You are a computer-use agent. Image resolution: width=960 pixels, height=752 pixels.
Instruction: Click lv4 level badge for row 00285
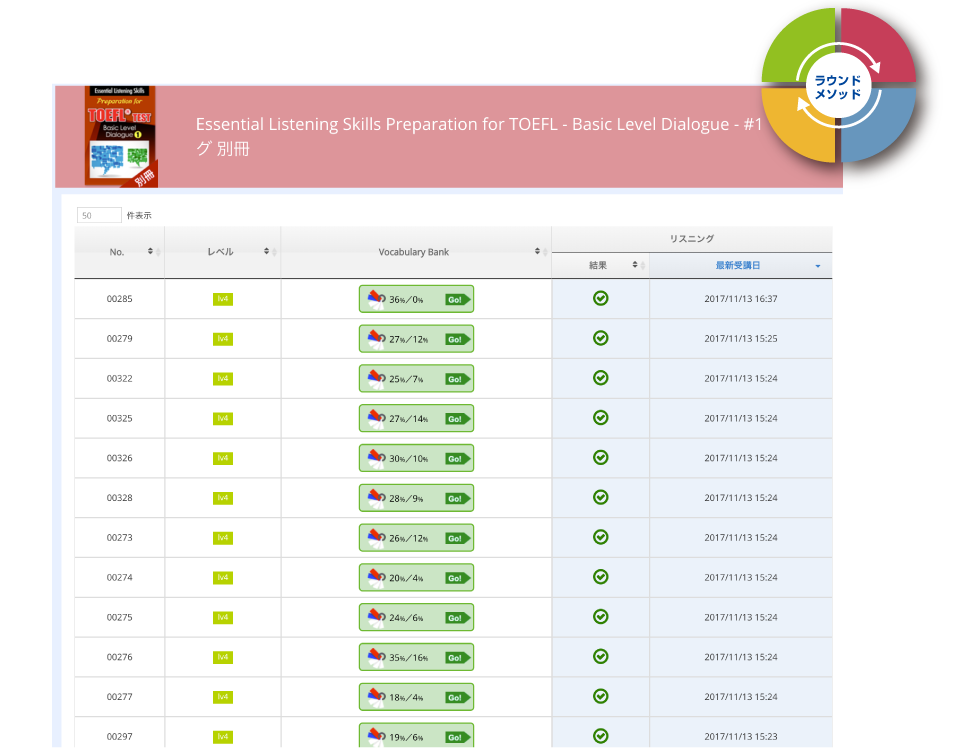point(223,299)
